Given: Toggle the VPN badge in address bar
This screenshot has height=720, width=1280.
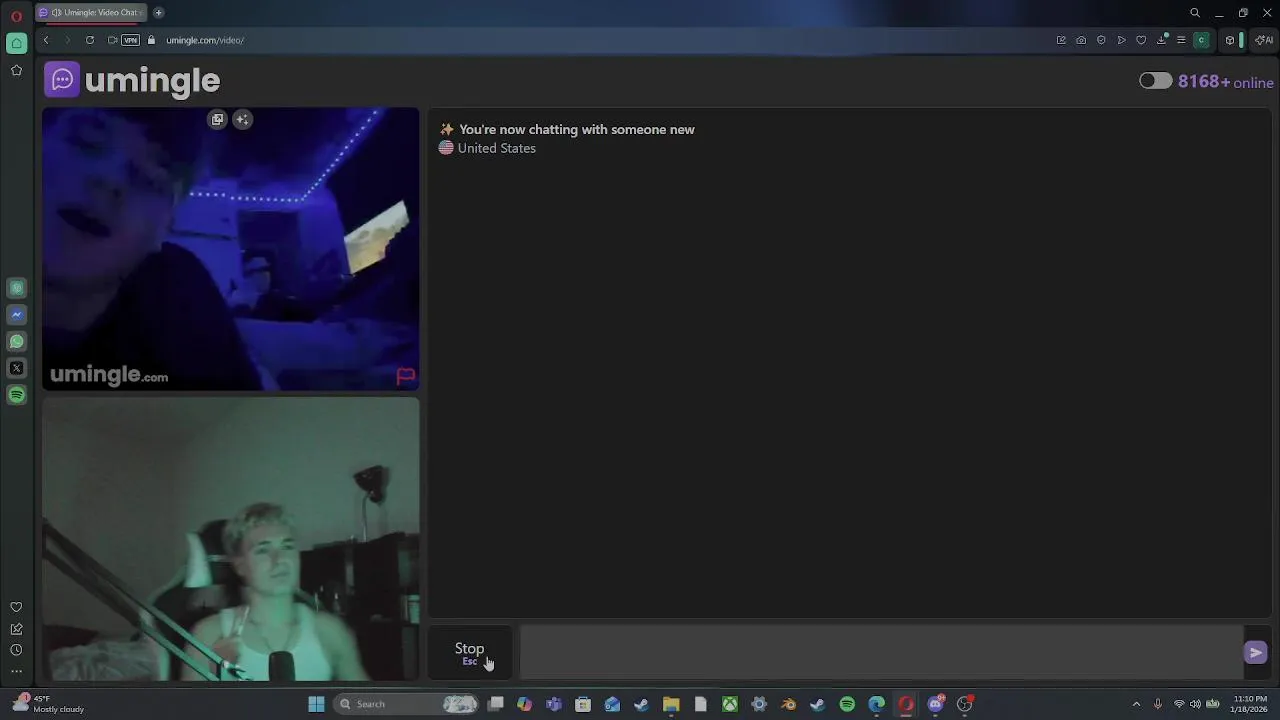Looking at the screenshot, I should coord(131,40).
